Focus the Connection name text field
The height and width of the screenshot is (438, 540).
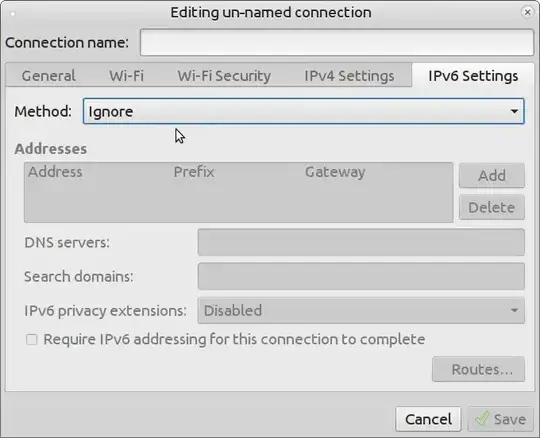(337, 42)
